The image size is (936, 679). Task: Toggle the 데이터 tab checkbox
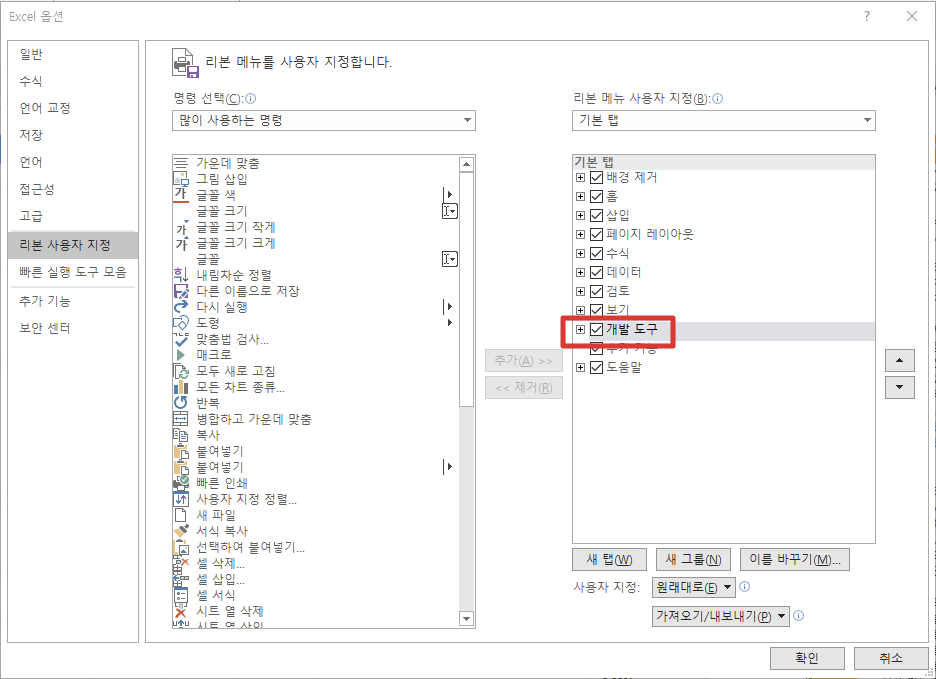coord(596,272)
